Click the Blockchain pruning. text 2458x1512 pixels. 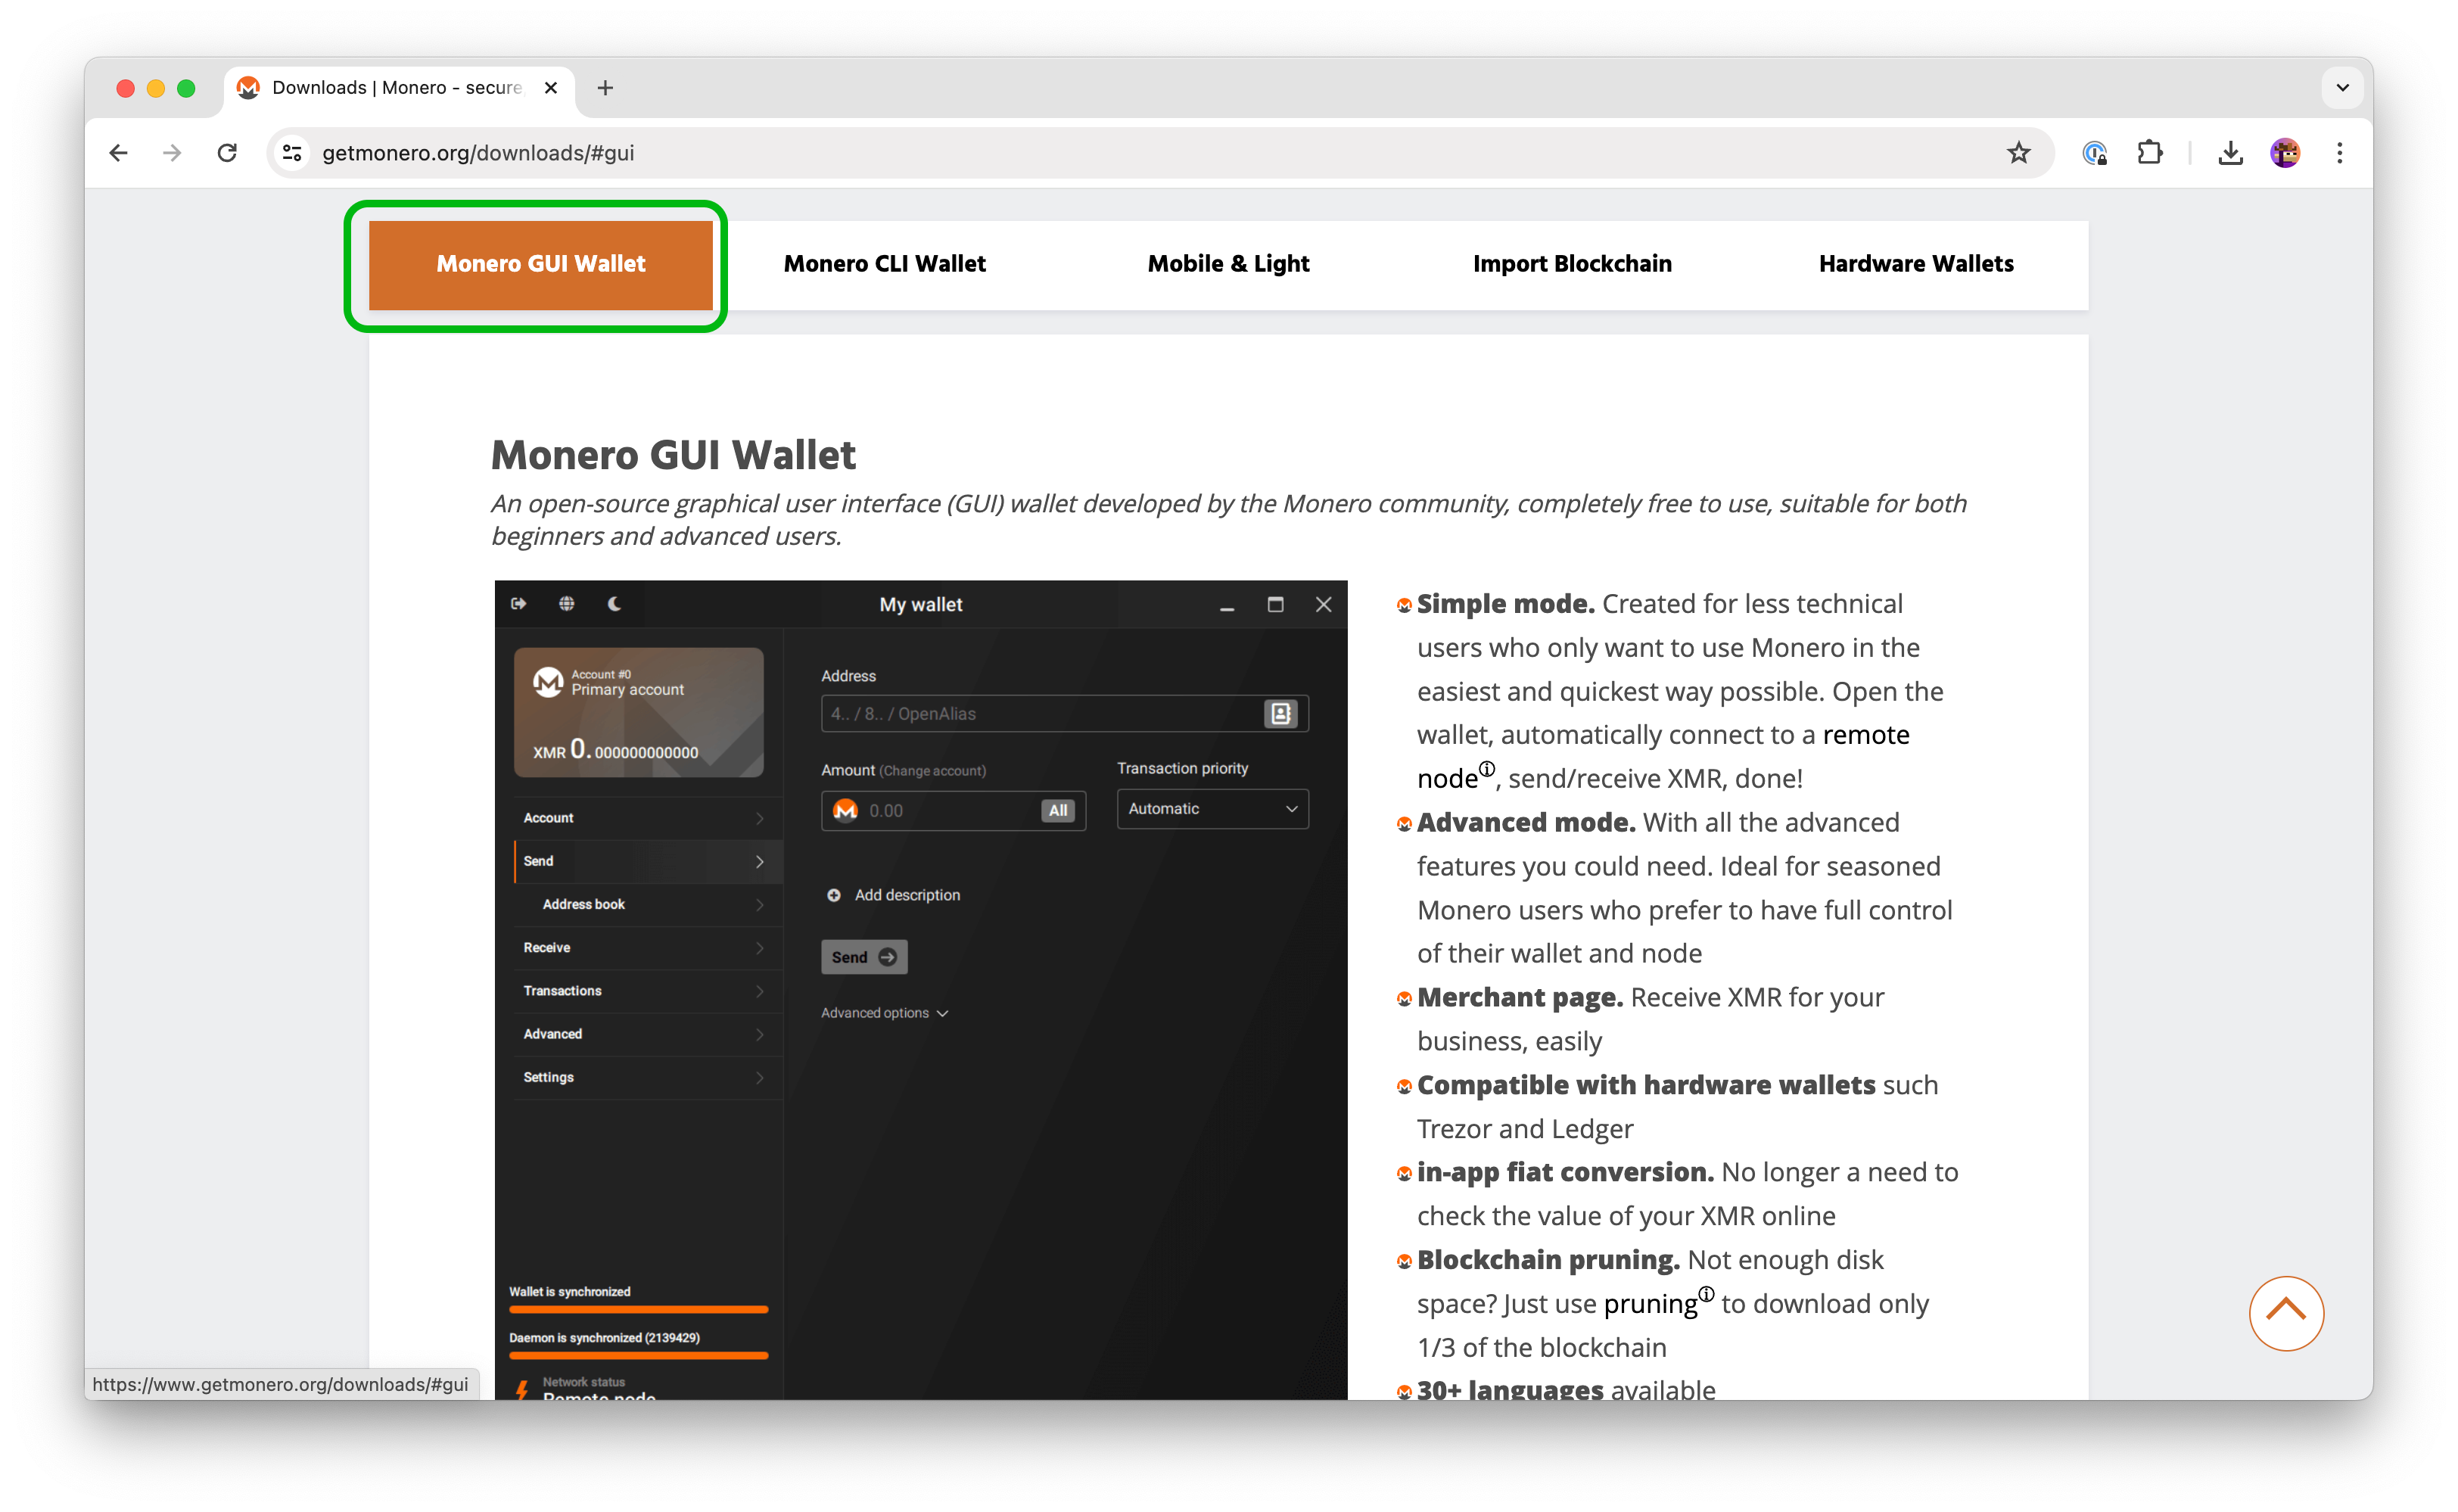(x=1548, y=1260)
